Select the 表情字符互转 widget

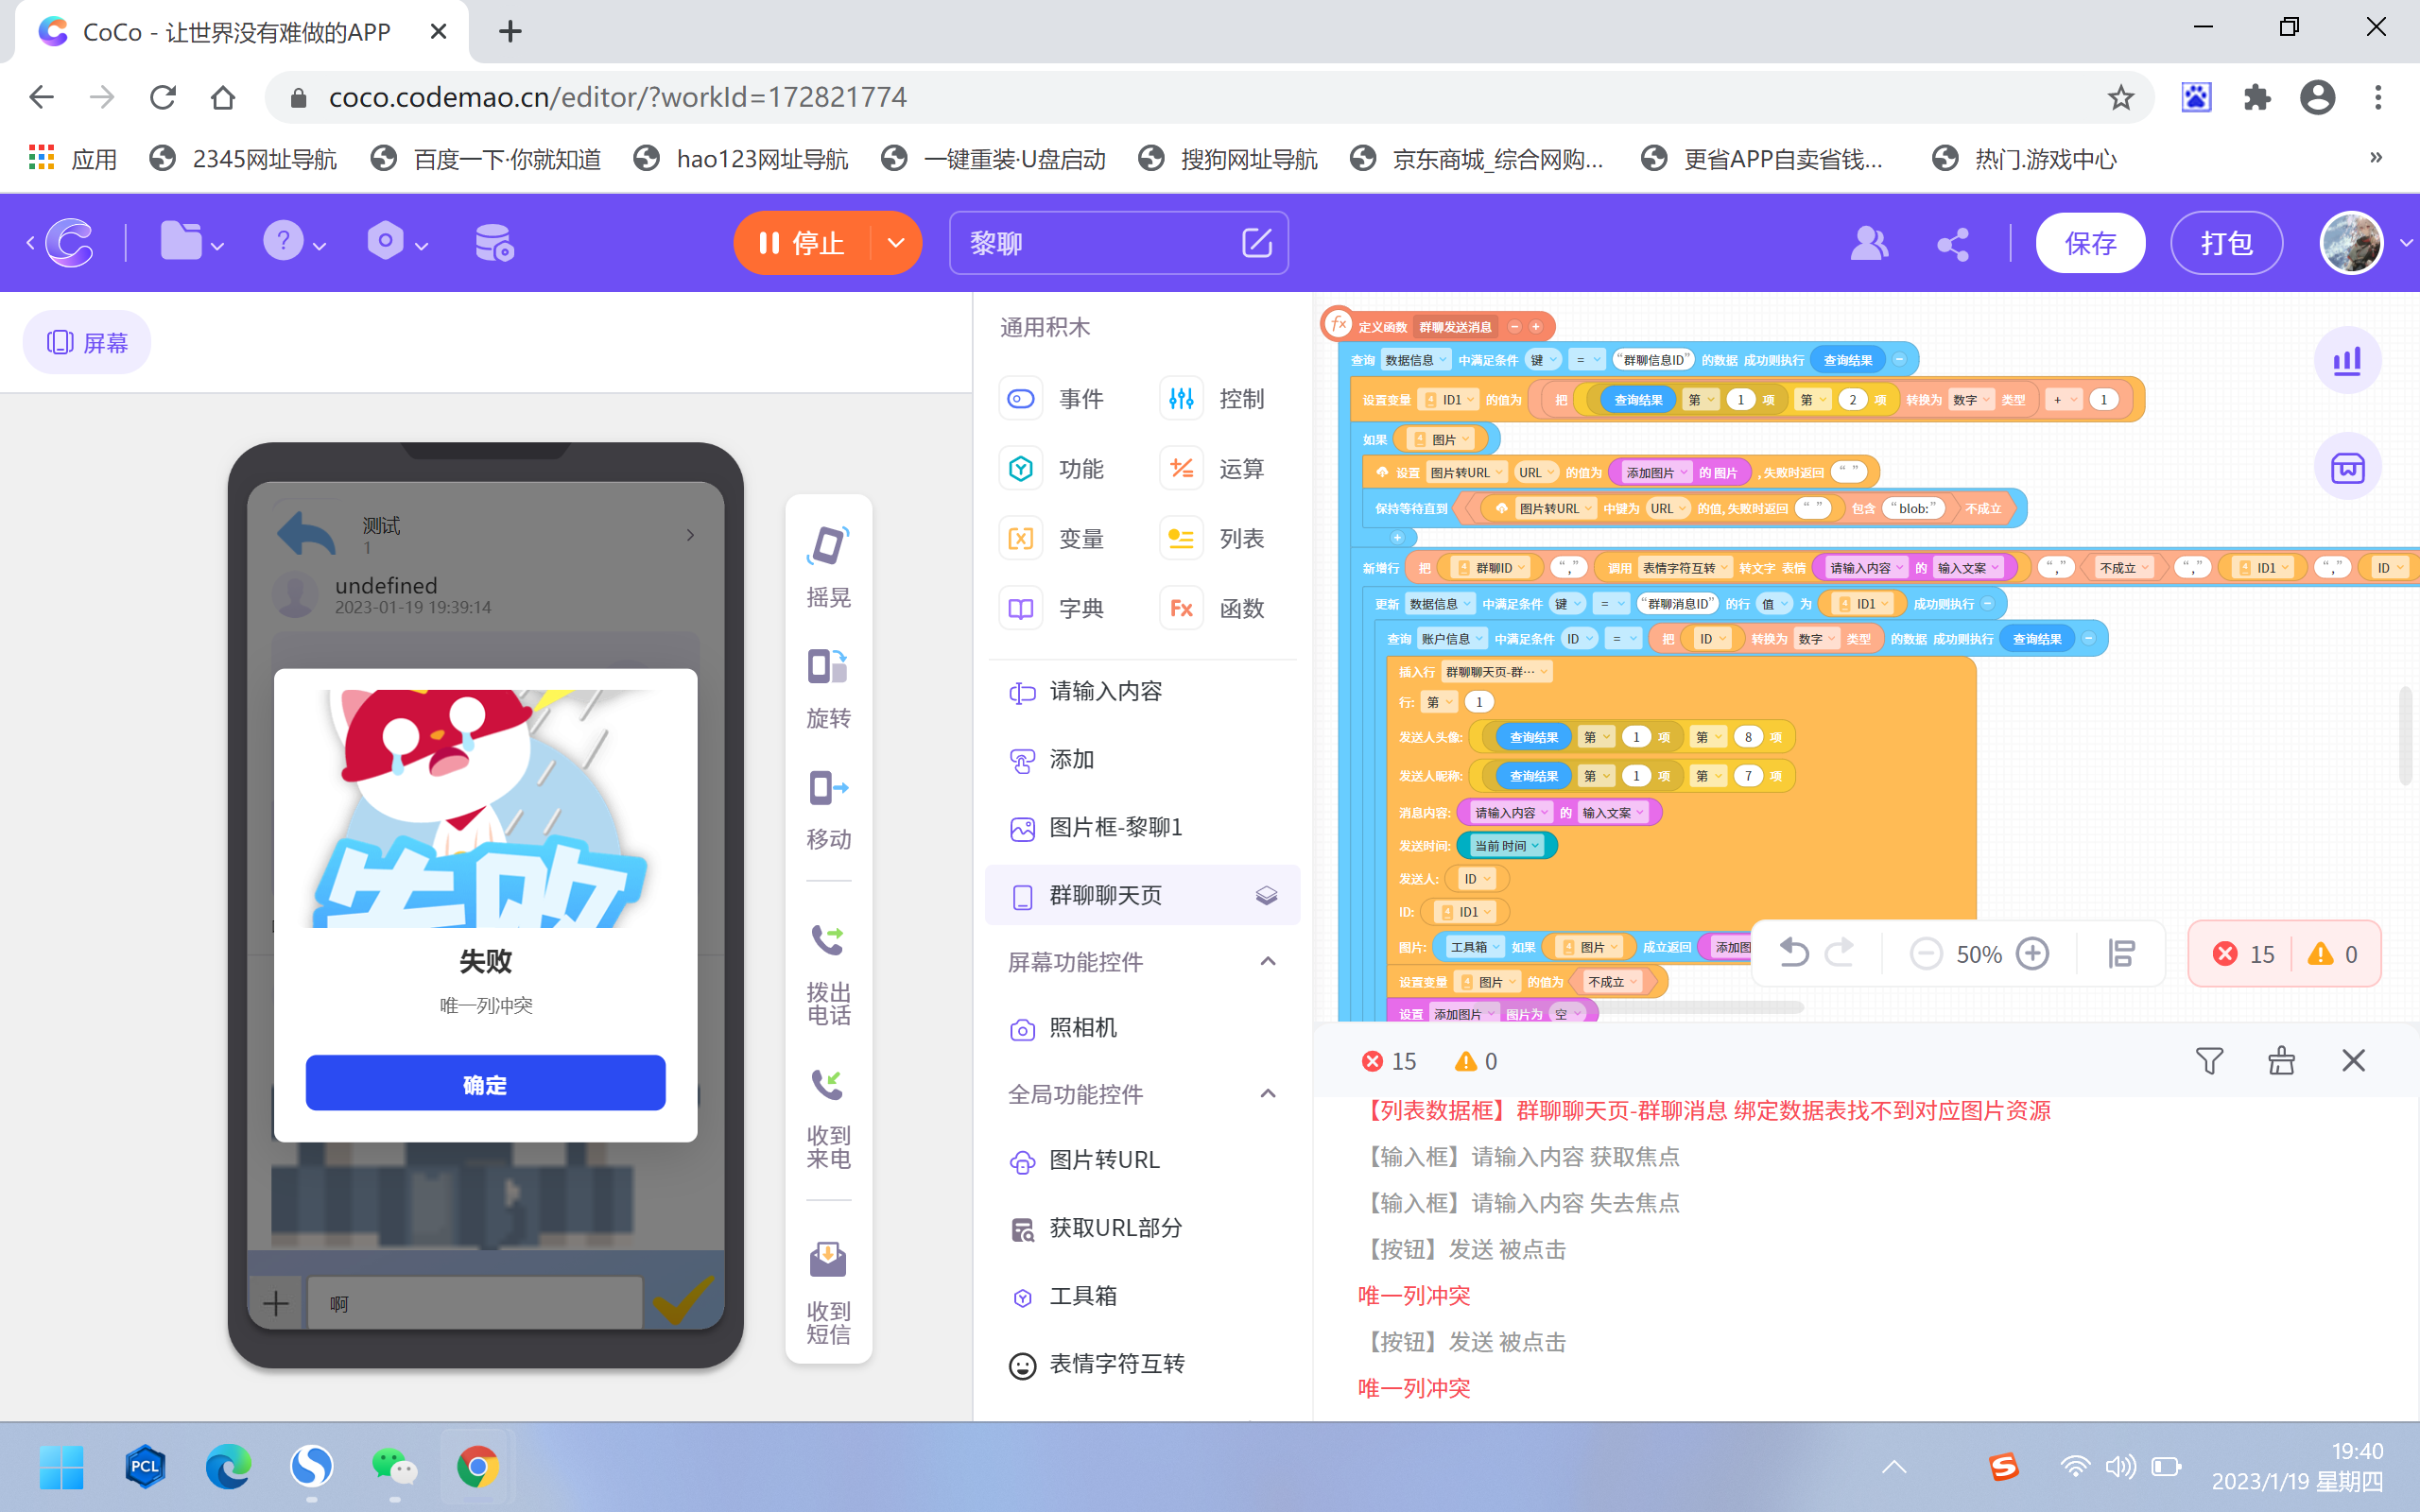pyautogui.click(x=1142, y=1364)
